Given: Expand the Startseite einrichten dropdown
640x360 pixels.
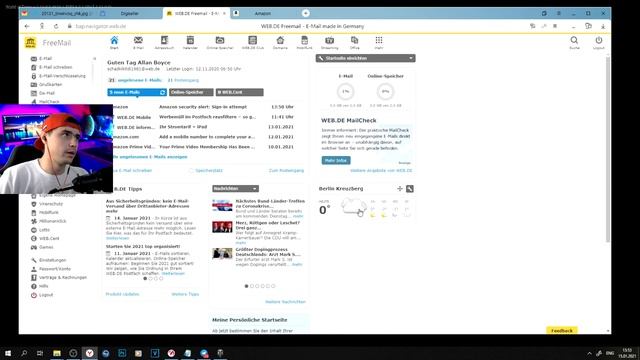Looking at the screenshot, I should (x=365, y=58).
